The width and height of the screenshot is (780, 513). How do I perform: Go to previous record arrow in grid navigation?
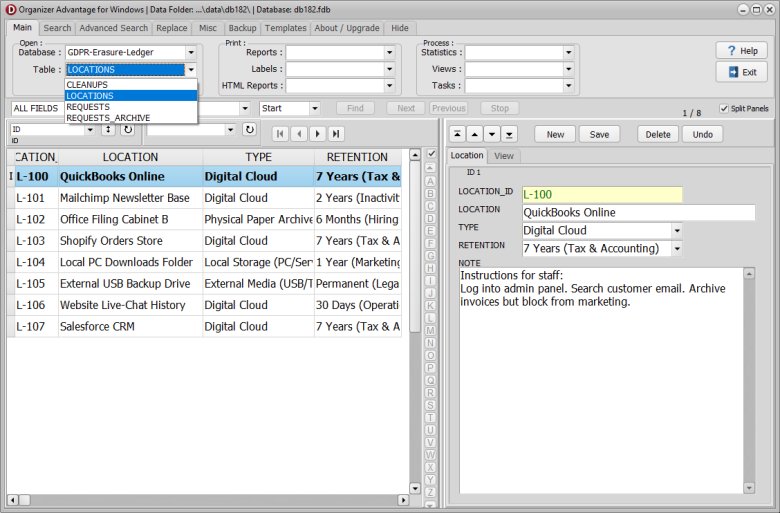(x=299, y=134)
